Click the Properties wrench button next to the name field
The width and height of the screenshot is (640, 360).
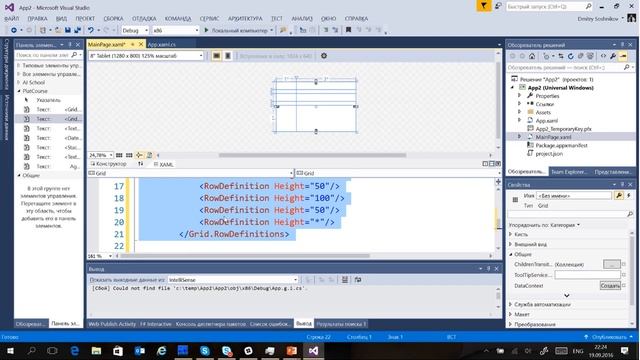[x=619, y=196]
